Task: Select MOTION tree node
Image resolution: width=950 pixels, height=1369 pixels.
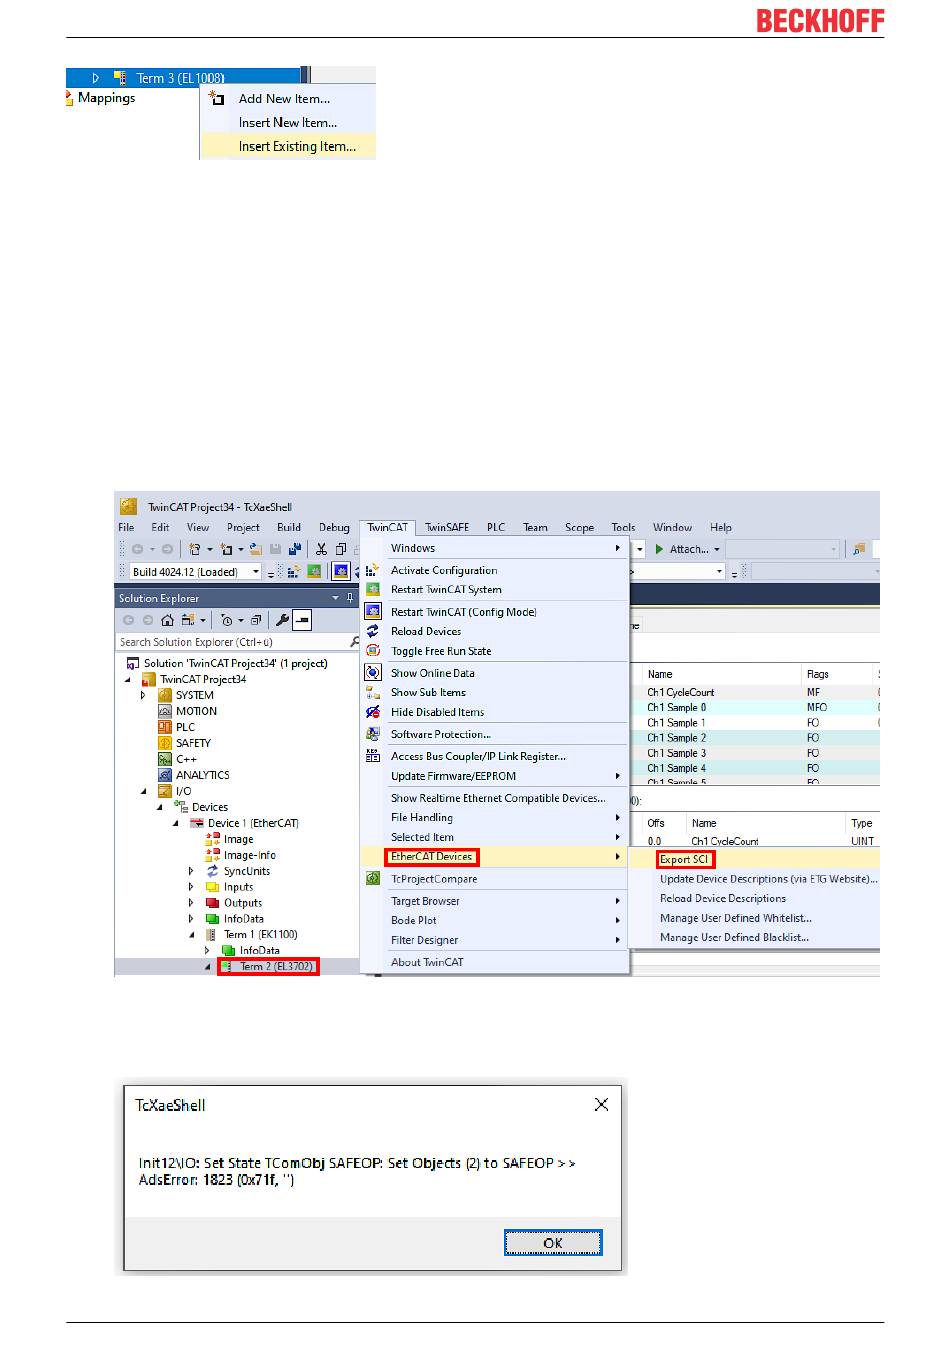Action: pyautogui.click(x=196, y=711)
